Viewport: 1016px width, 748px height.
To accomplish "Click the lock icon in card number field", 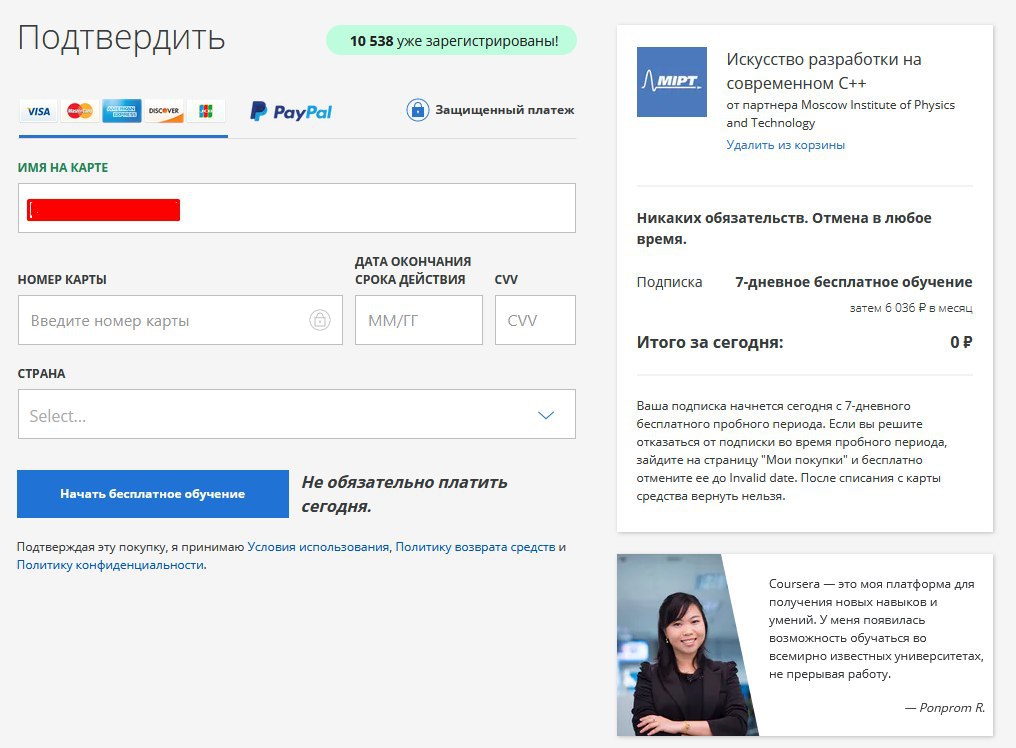I will (319, 320).
